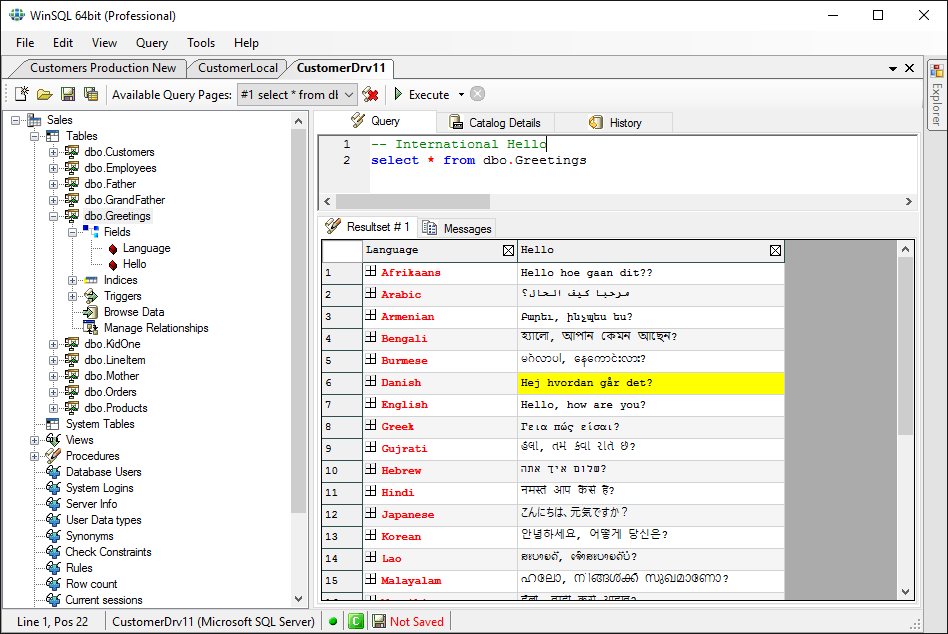Click the Indices node icon
Image resolution: width=948 pixels, height=634 pixels.
click(x=91, y=280)
